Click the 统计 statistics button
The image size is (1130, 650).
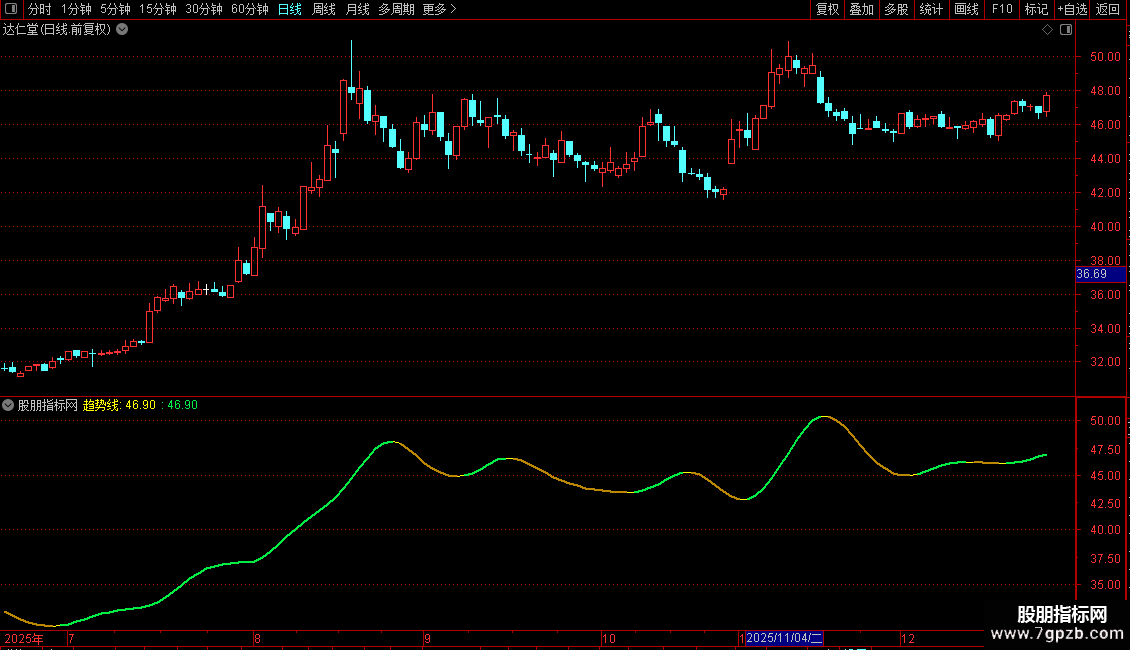(931, 9)
